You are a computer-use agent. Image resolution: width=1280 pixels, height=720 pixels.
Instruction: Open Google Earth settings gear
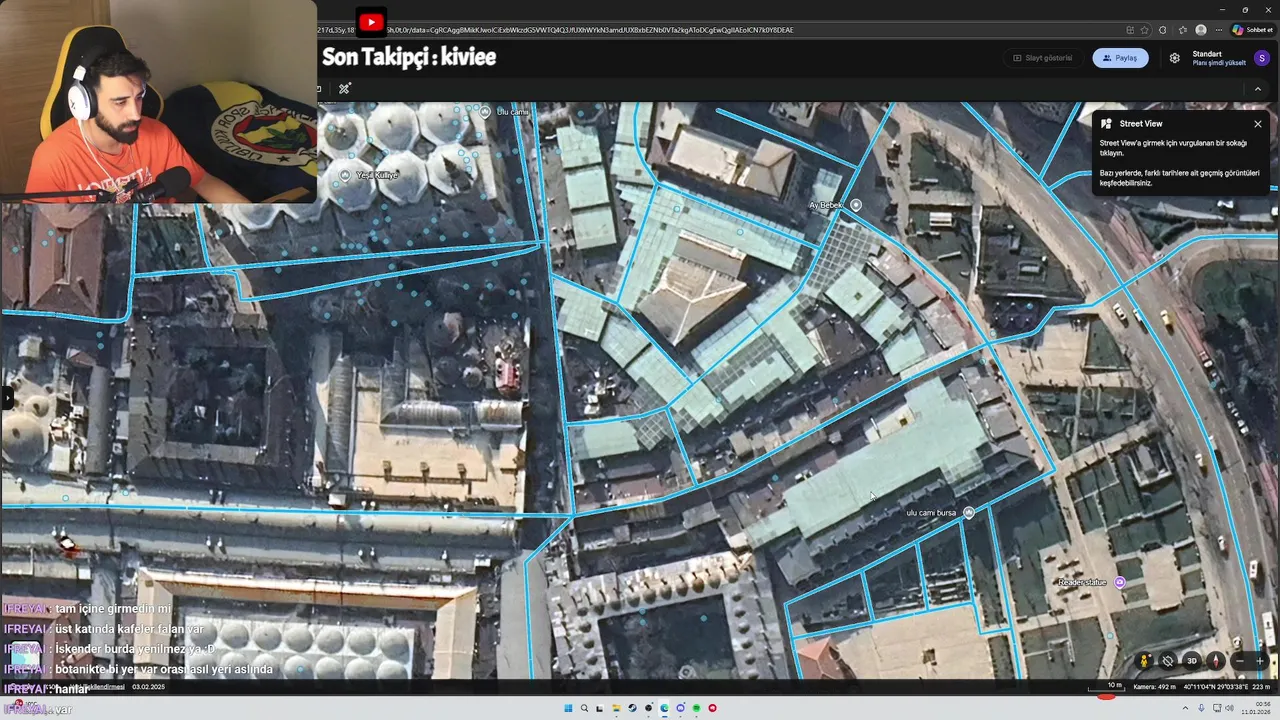[1174, 58]
